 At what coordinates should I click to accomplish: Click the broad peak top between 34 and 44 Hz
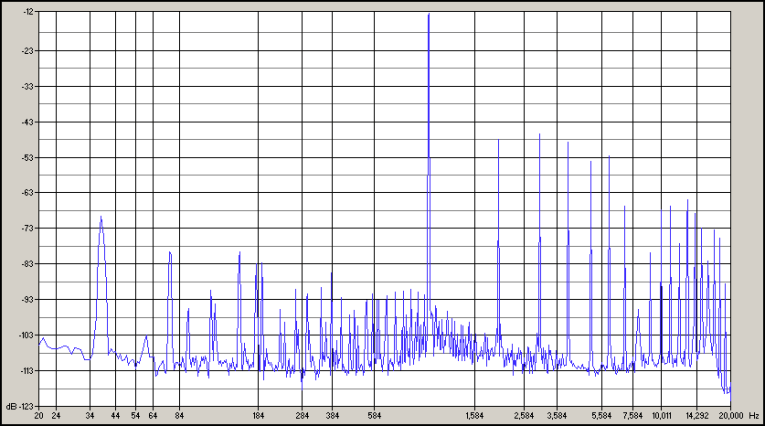pos(101,217)
